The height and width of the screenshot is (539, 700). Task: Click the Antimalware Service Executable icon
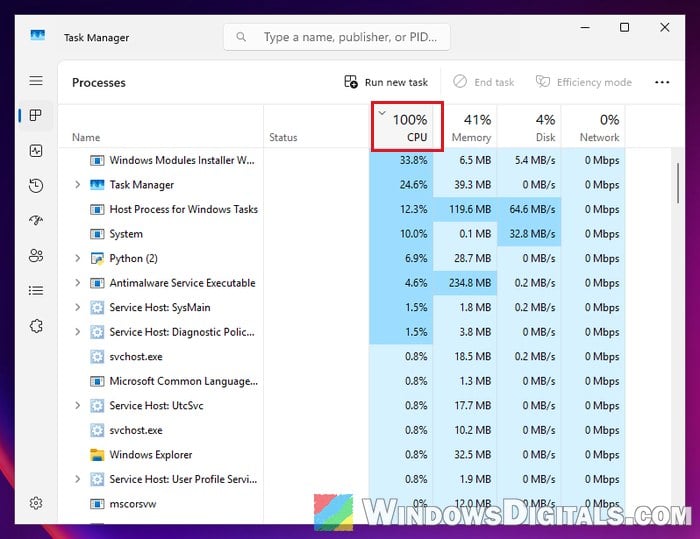click(97, 283)
